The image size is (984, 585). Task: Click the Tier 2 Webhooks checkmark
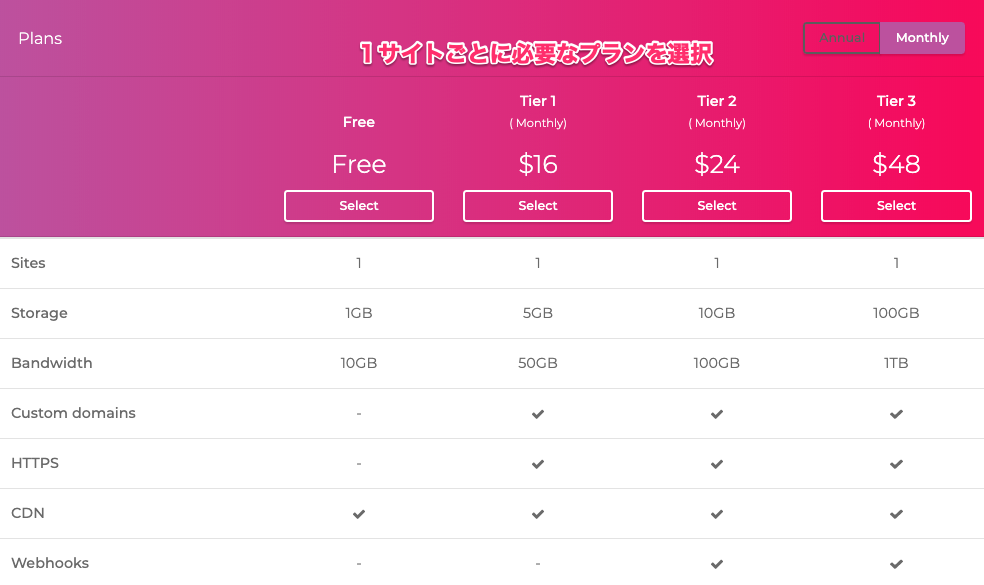(x=717, y=564)
